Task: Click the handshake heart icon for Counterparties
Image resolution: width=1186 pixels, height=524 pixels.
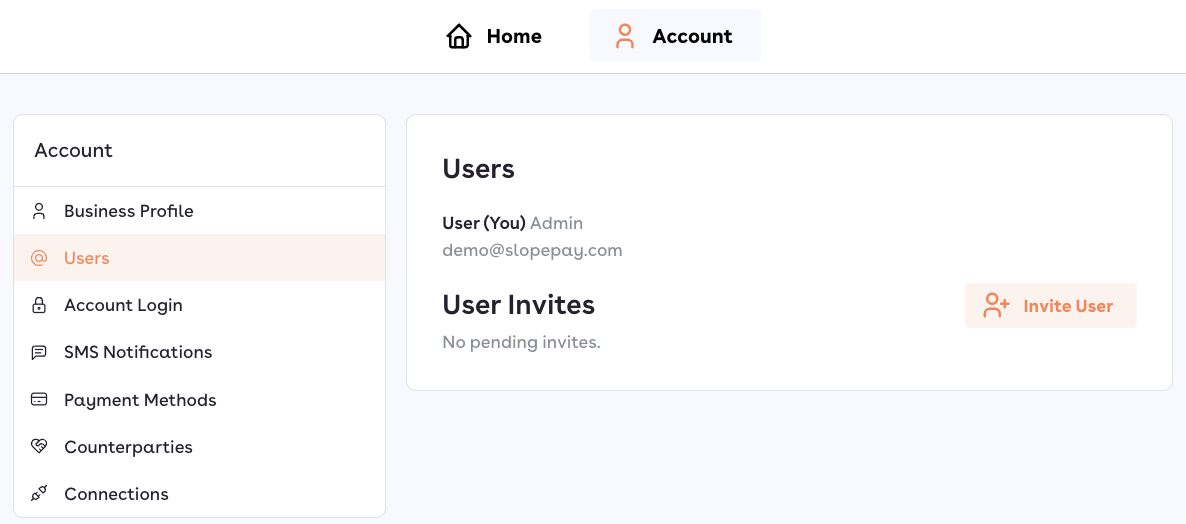Action: coord(39,447)
